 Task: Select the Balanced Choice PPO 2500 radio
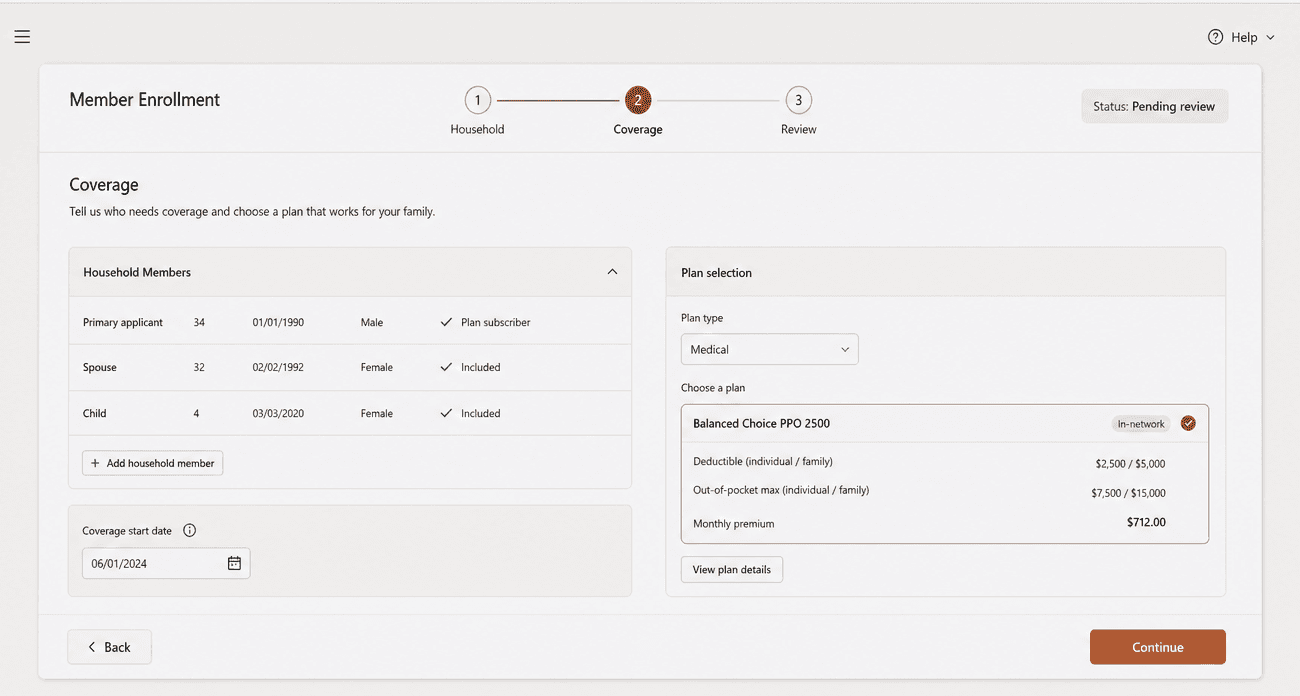(x=1188, y=423)
